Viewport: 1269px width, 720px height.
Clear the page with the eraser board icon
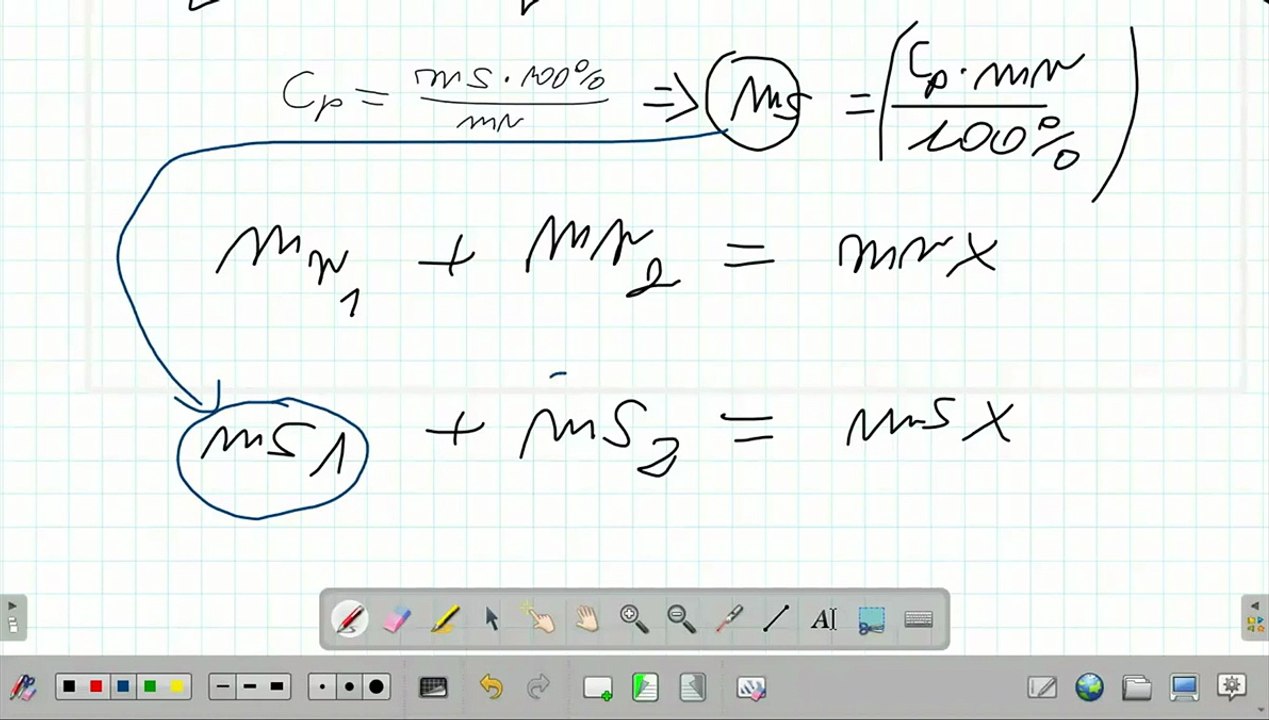pyautogui.click(x=751, y=688)
